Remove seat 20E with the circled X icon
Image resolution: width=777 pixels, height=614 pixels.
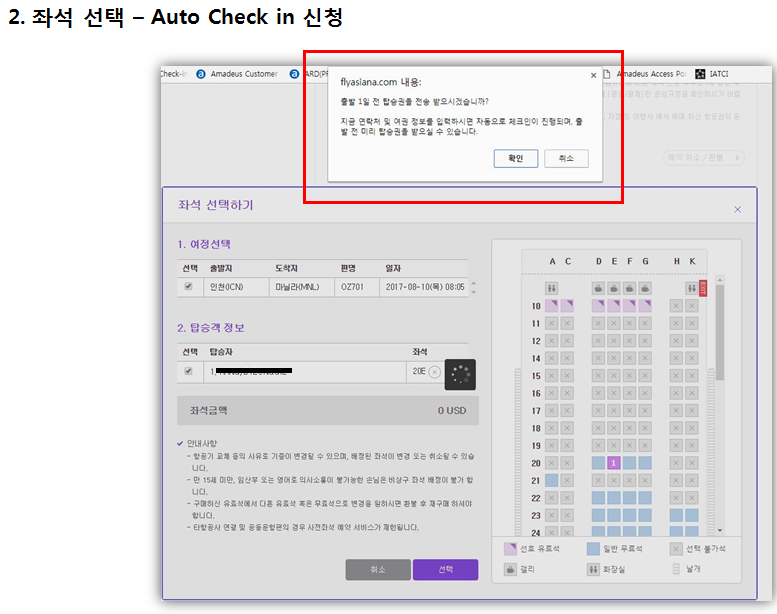click(x=434, y=372)
